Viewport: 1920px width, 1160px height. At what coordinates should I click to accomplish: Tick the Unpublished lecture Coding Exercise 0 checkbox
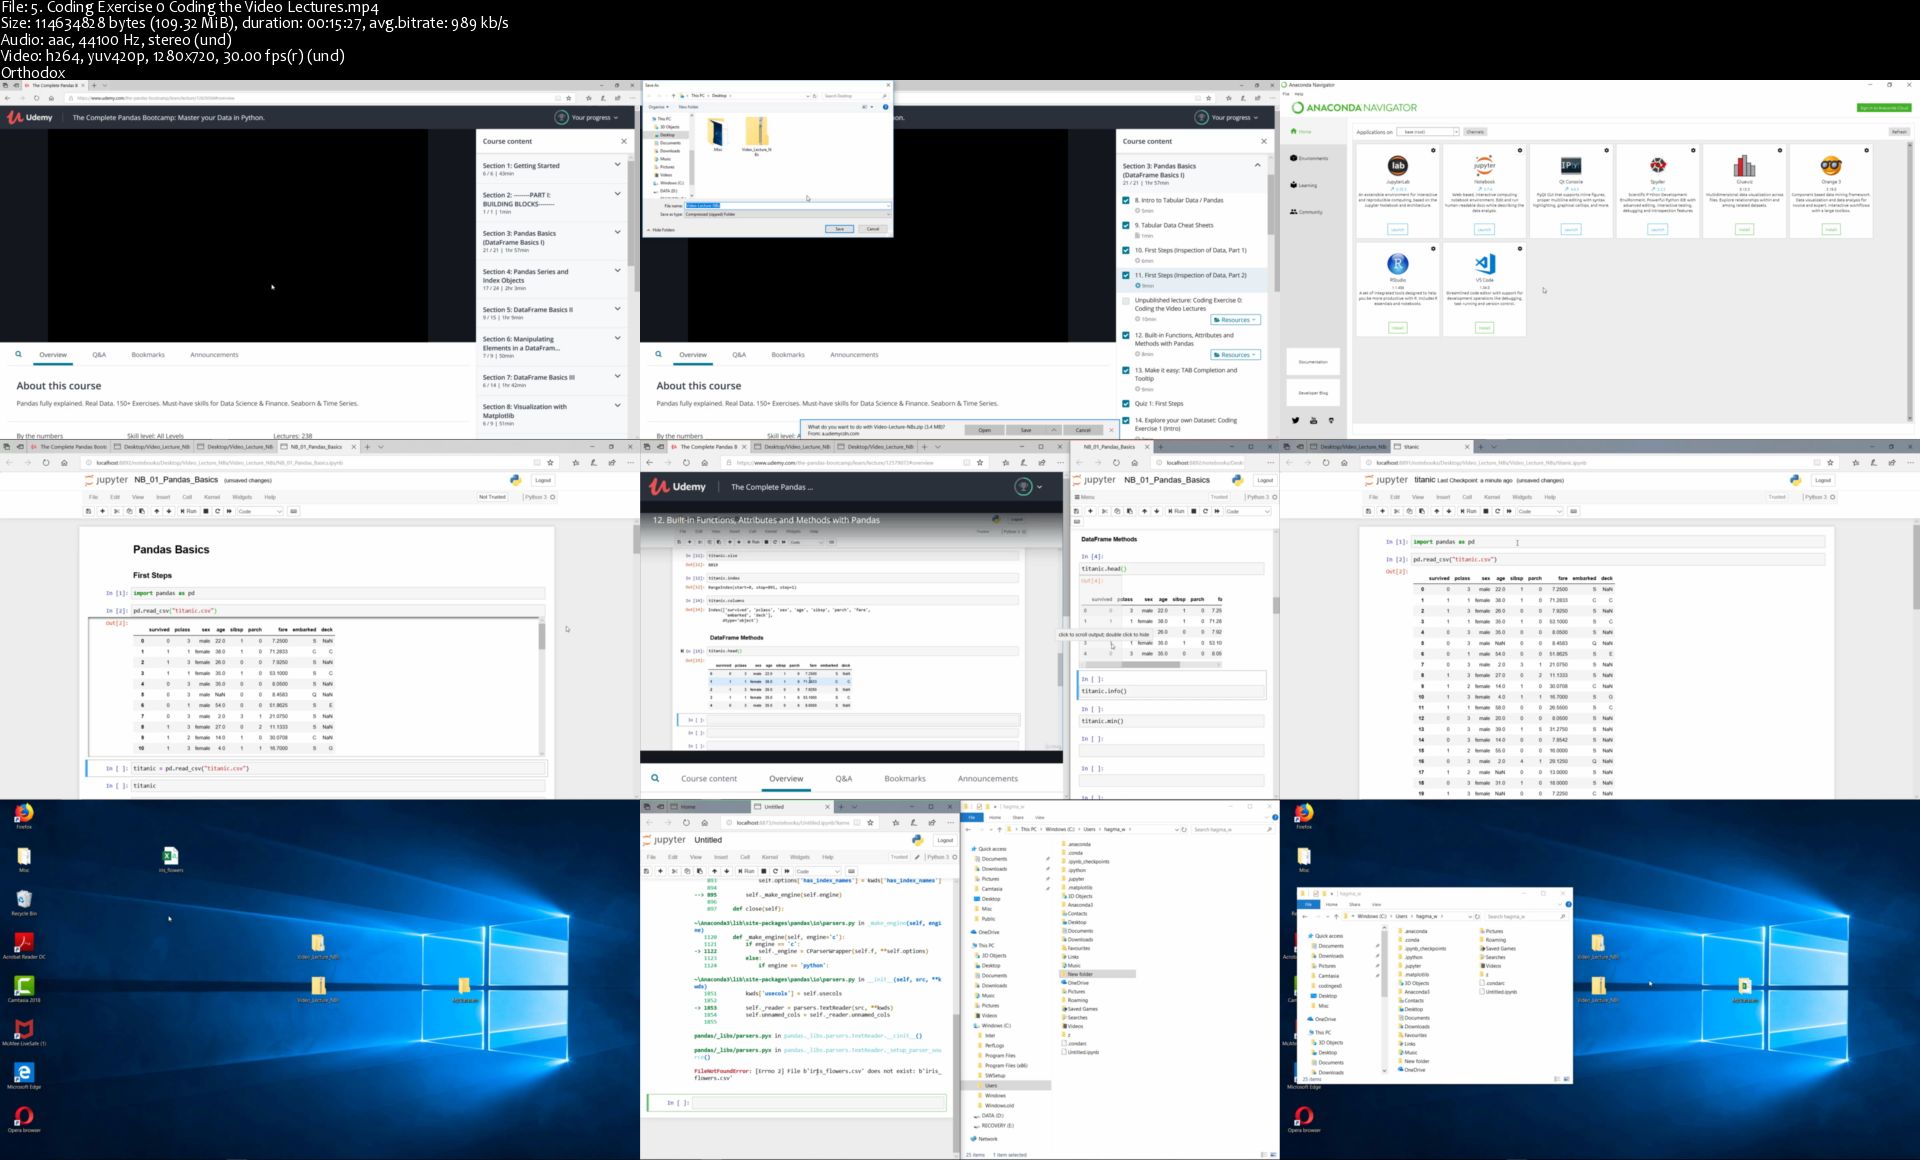point(1126,300)
